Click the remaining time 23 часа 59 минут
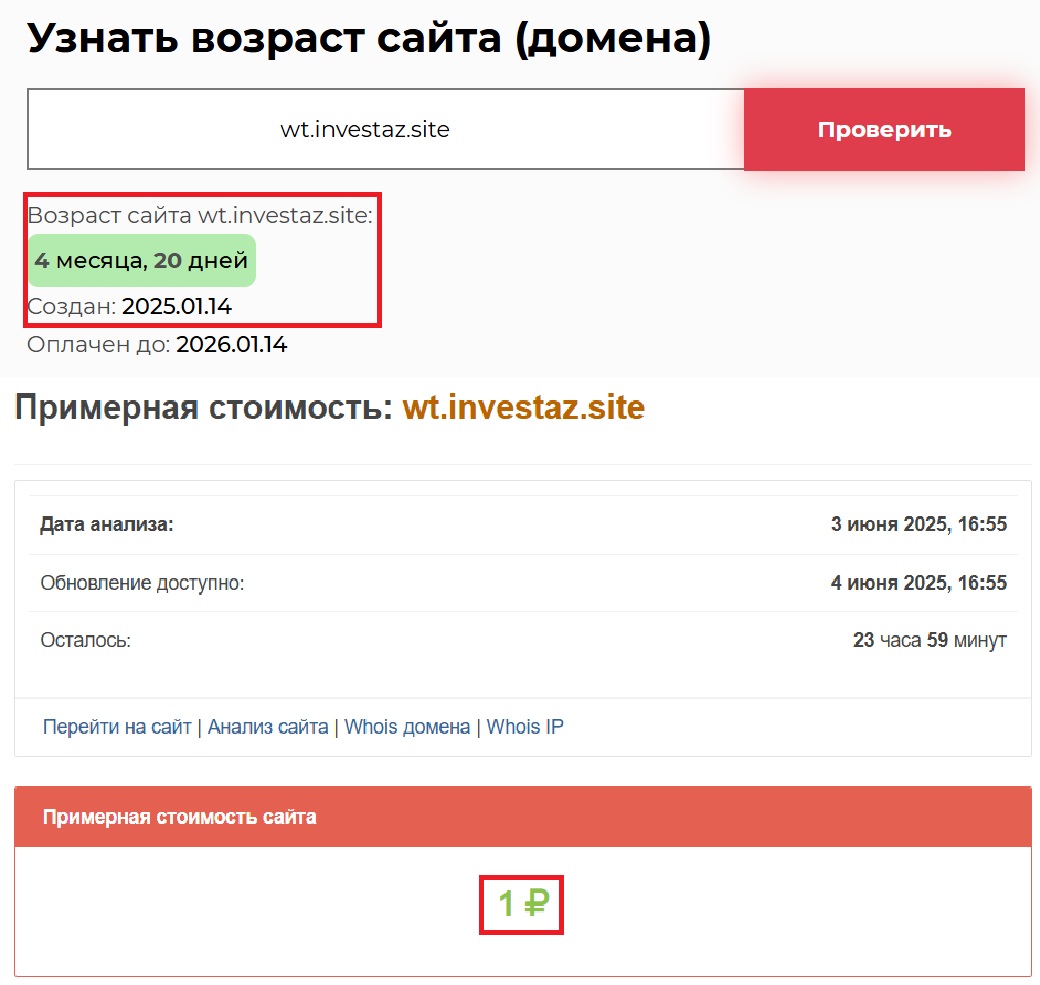The height and width of the screenshot is (985, 1040). tap(929, 640)
